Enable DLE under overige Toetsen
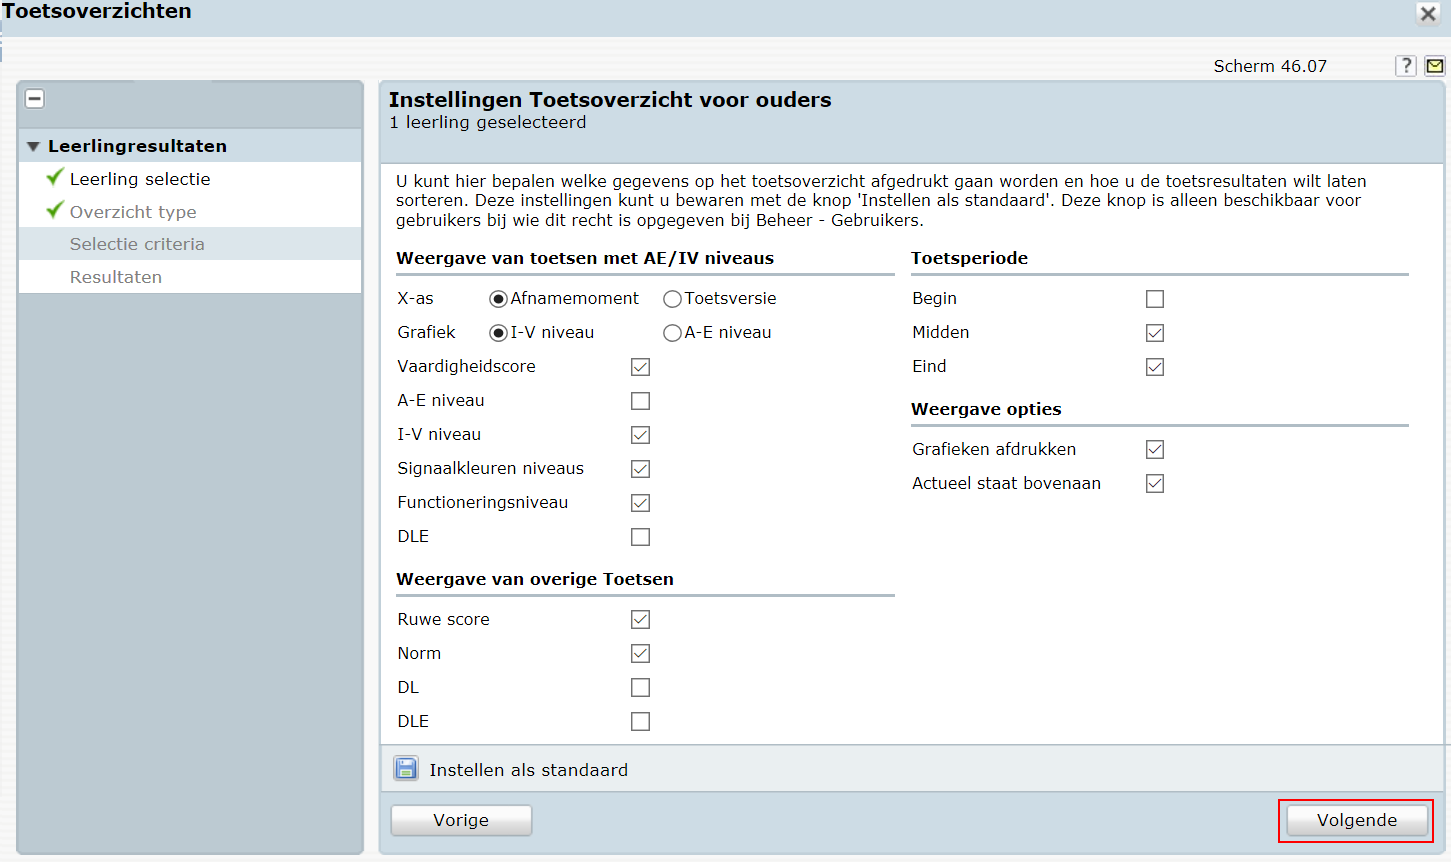The width and height of the screenshot is (1451, 862). point(641,722)
